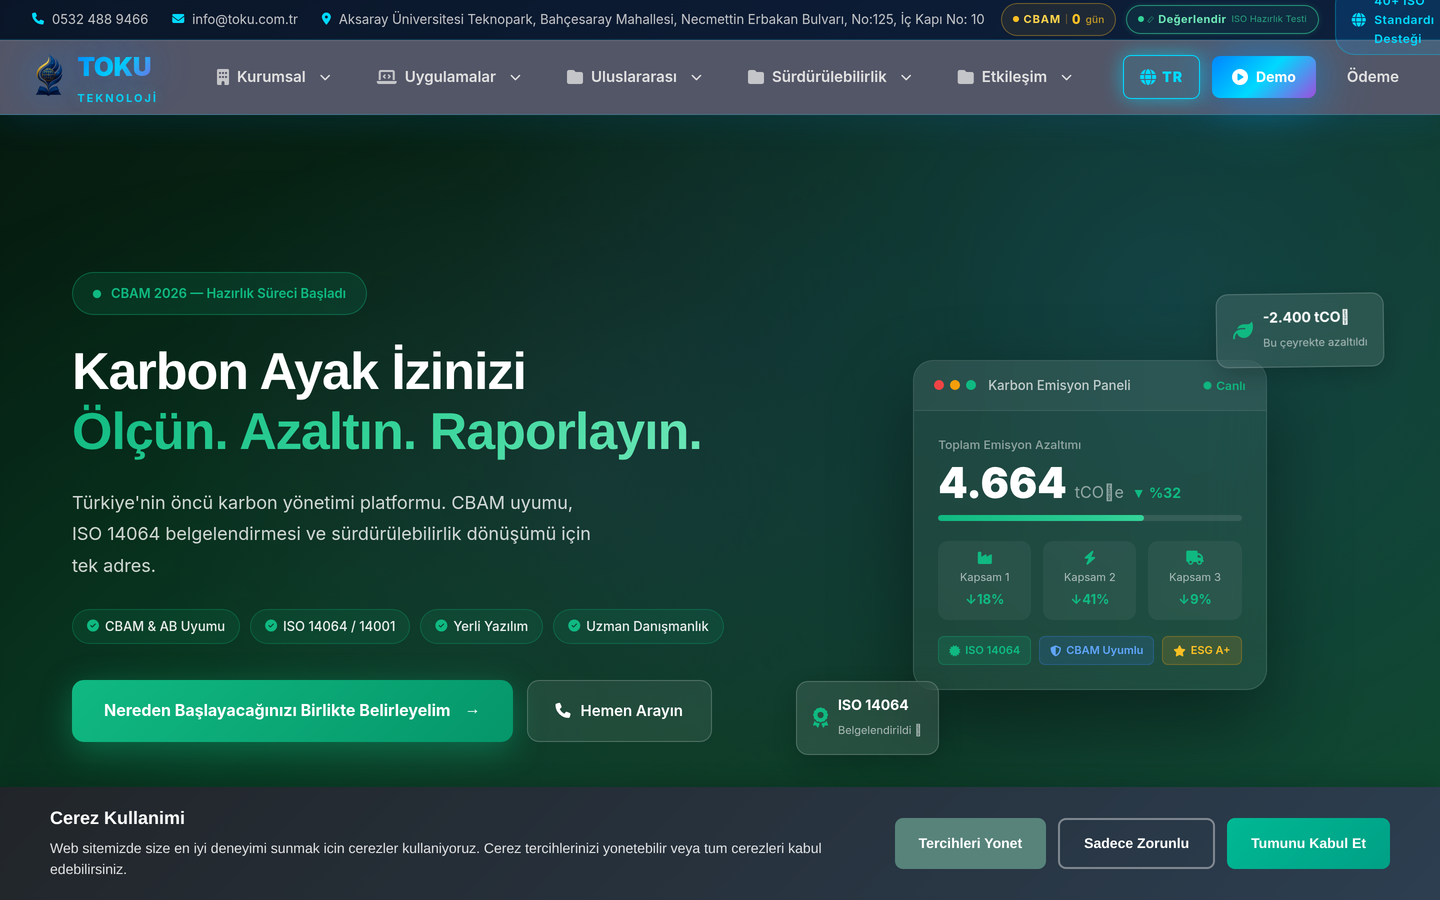
Task: Click the leaf icon on the -2.400 tCO card
Action: coord(1243,330)
